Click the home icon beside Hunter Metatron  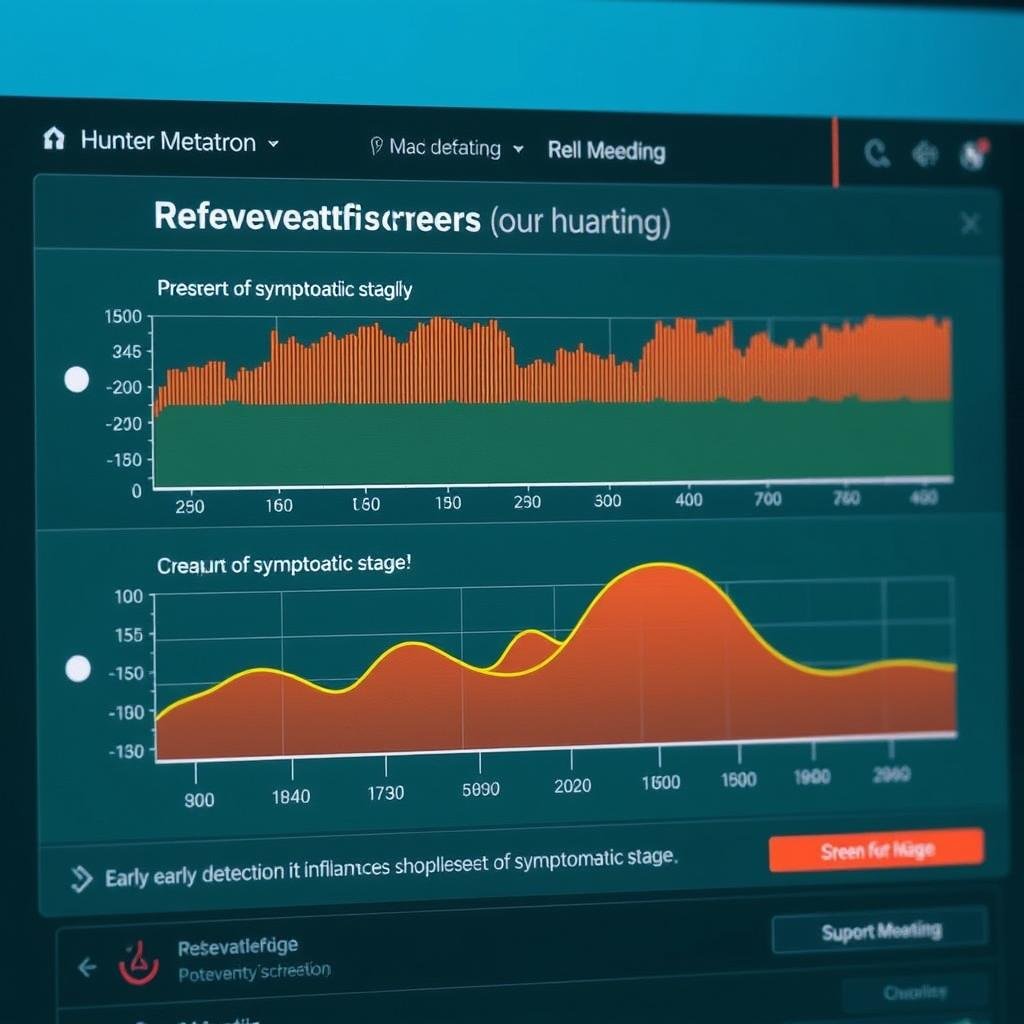(x=53, y=139)
